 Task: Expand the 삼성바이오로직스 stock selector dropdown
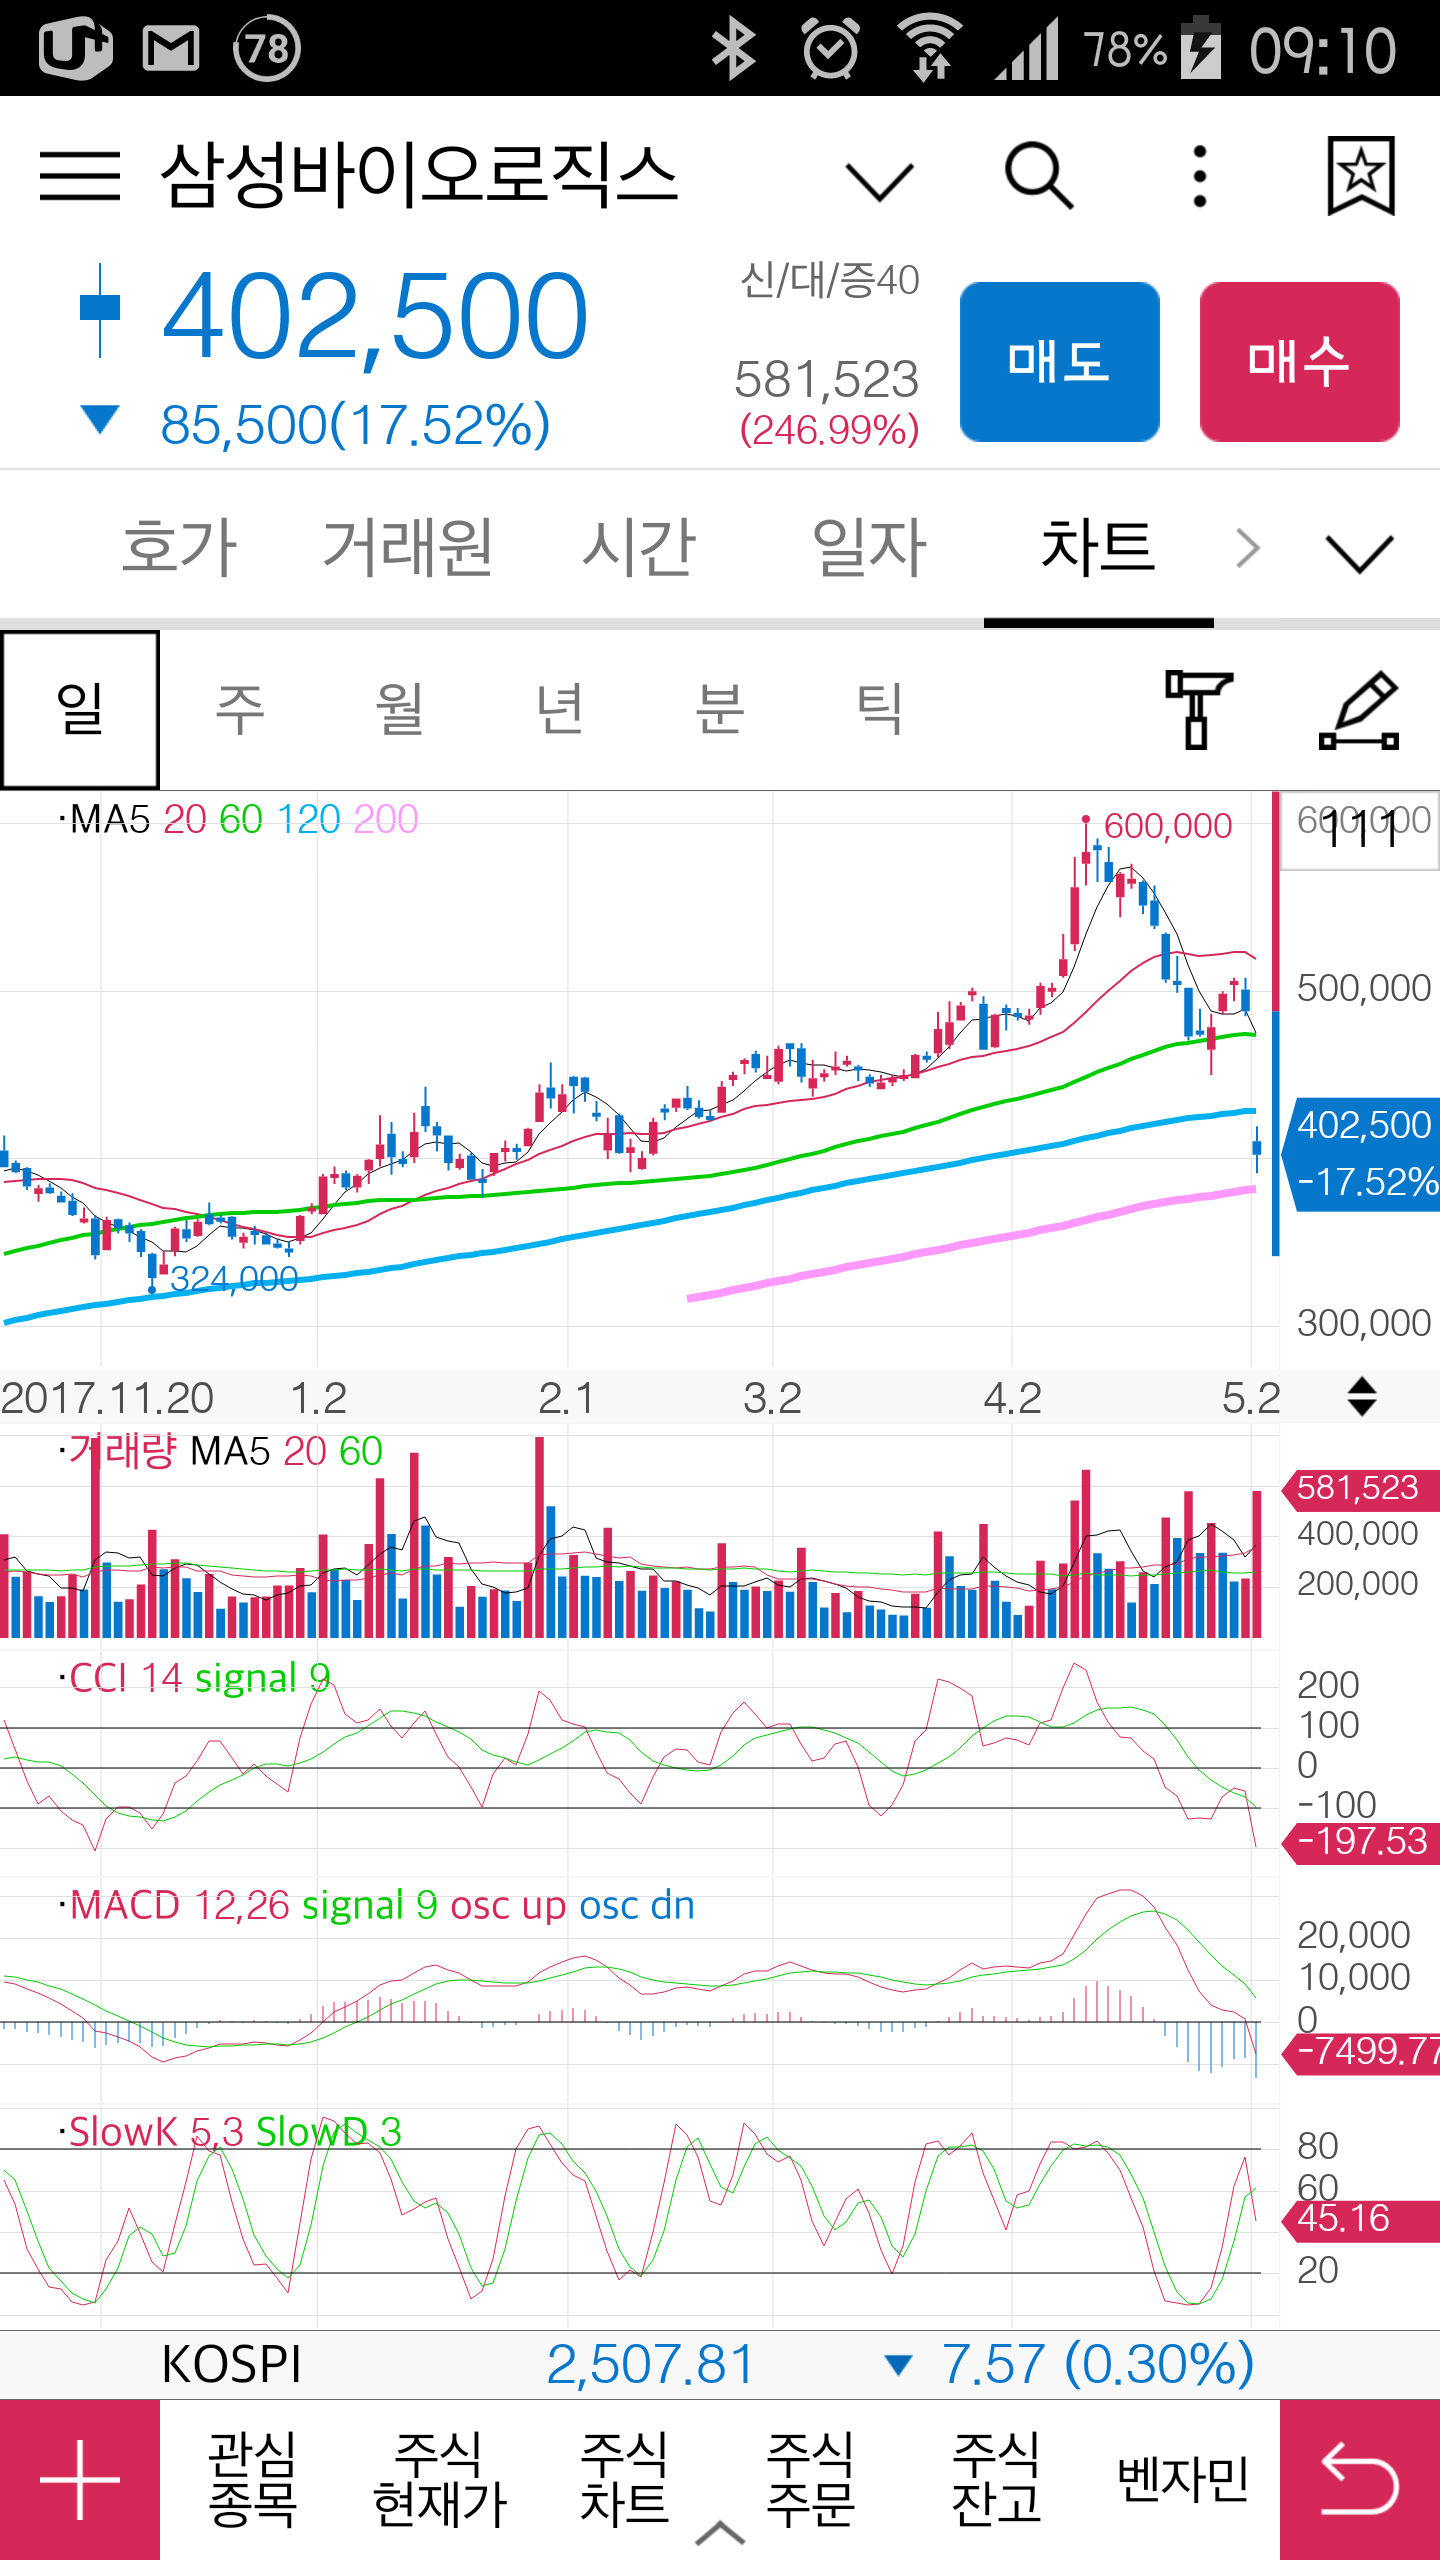tap(880, 182)
